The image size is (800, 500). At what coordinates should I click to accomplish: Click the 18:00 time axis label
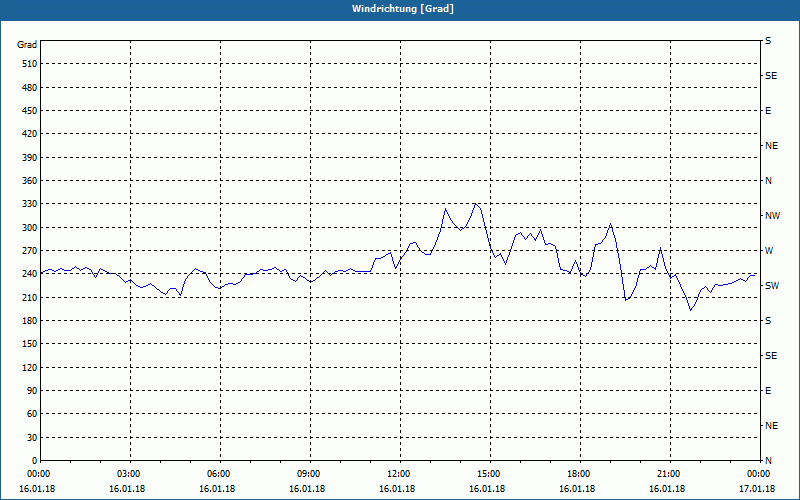(x=580, y=474)
